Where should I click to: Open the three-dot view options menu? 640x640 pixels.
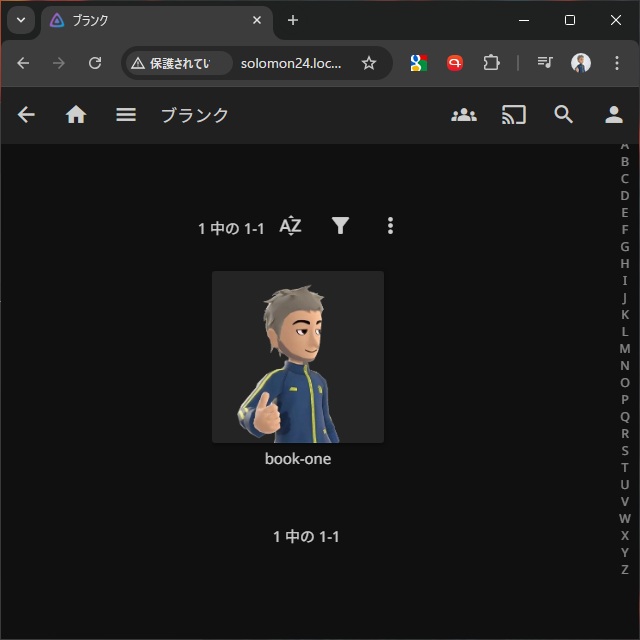click(x=390, y=226)
